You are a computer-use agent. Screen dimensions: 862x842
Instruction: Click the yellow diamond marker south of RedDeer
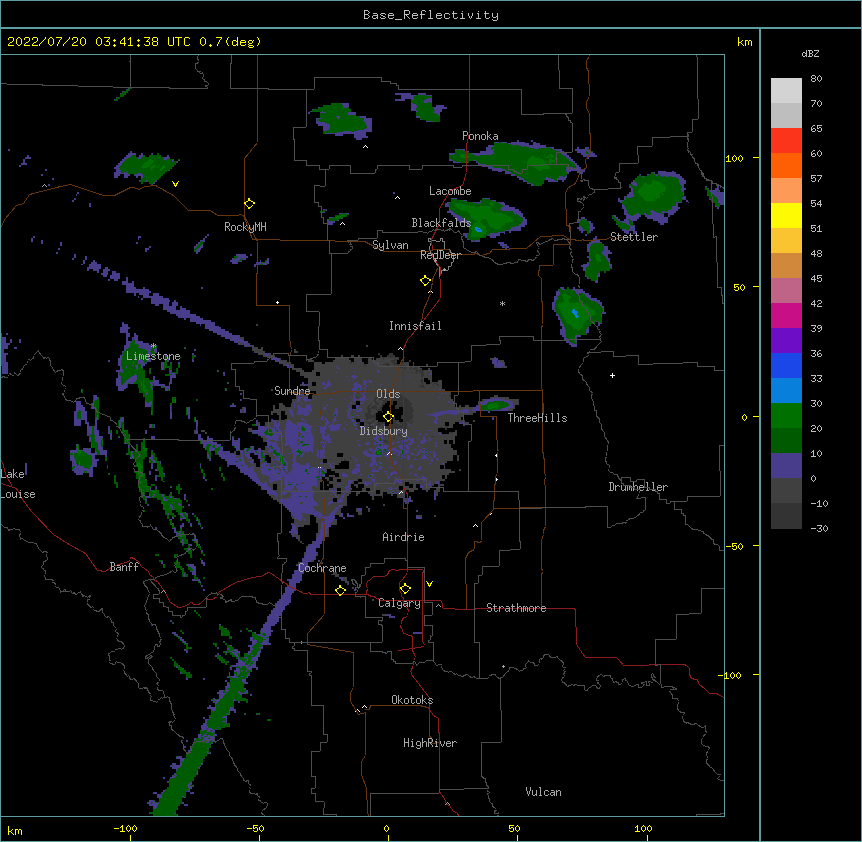tap(426, 281)
